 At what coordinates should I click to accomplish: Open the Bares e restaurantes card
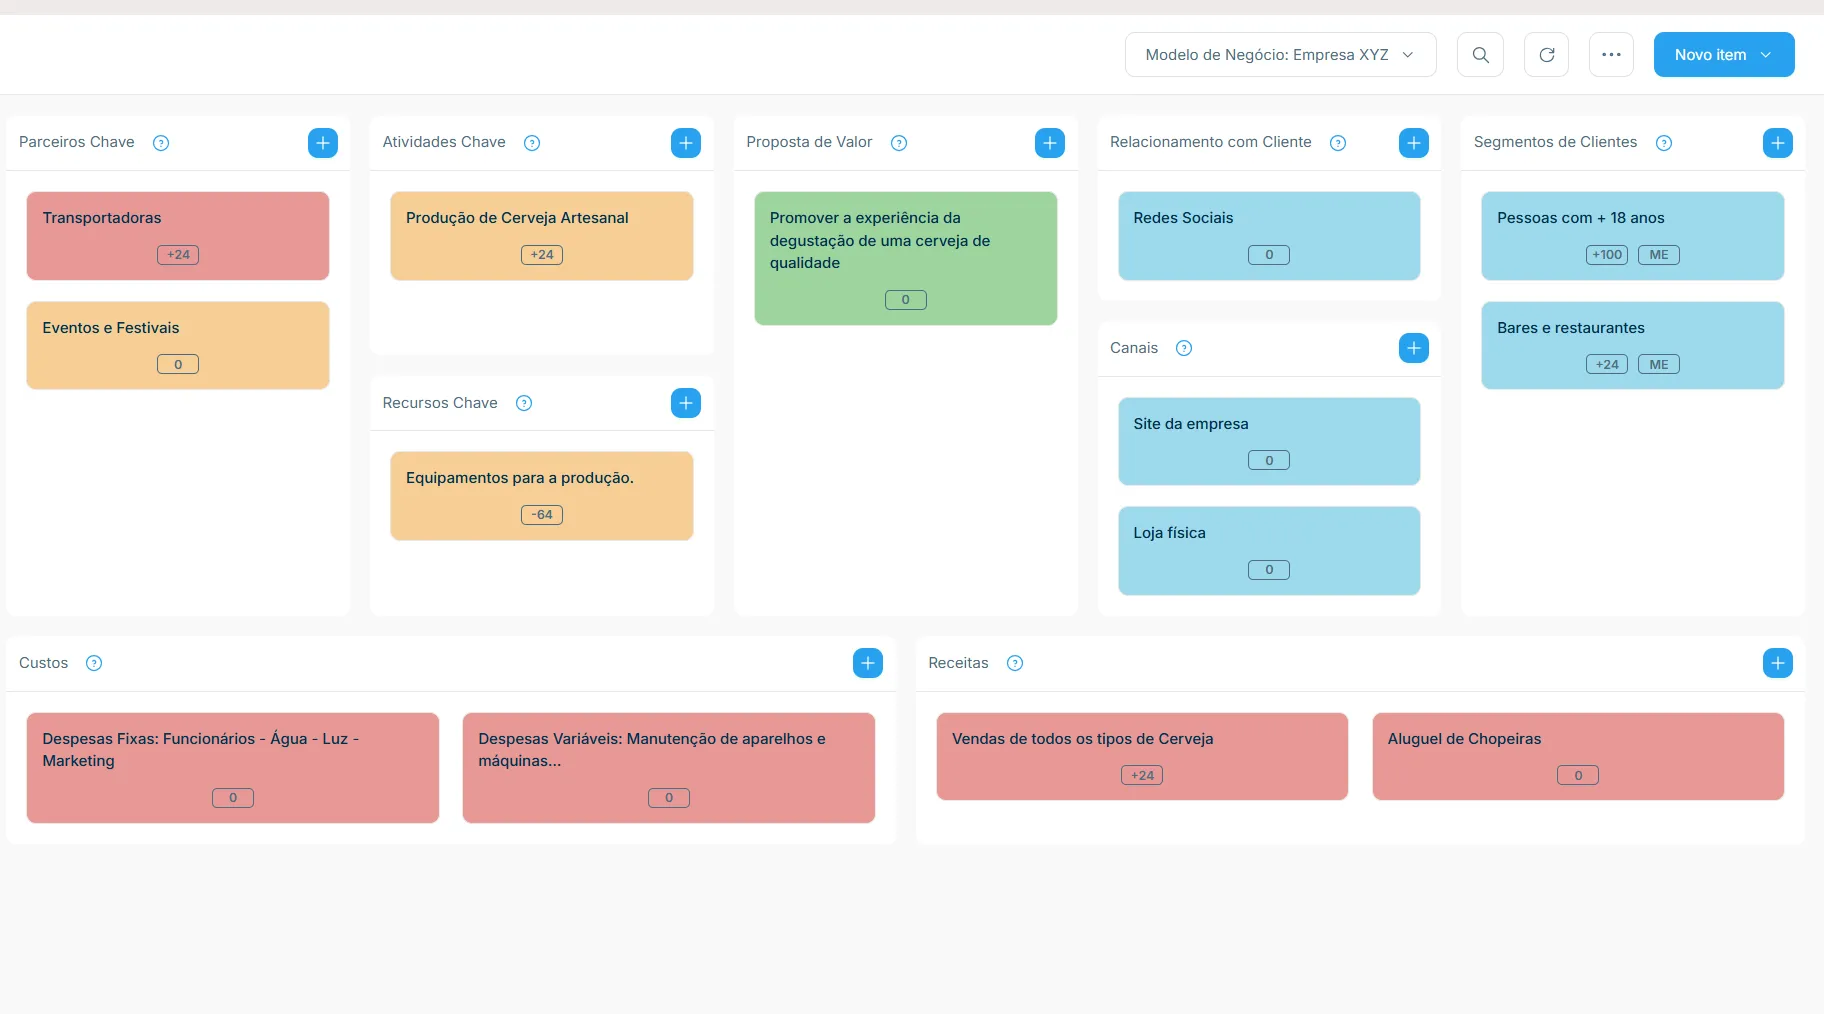[x=1633, y=345]
